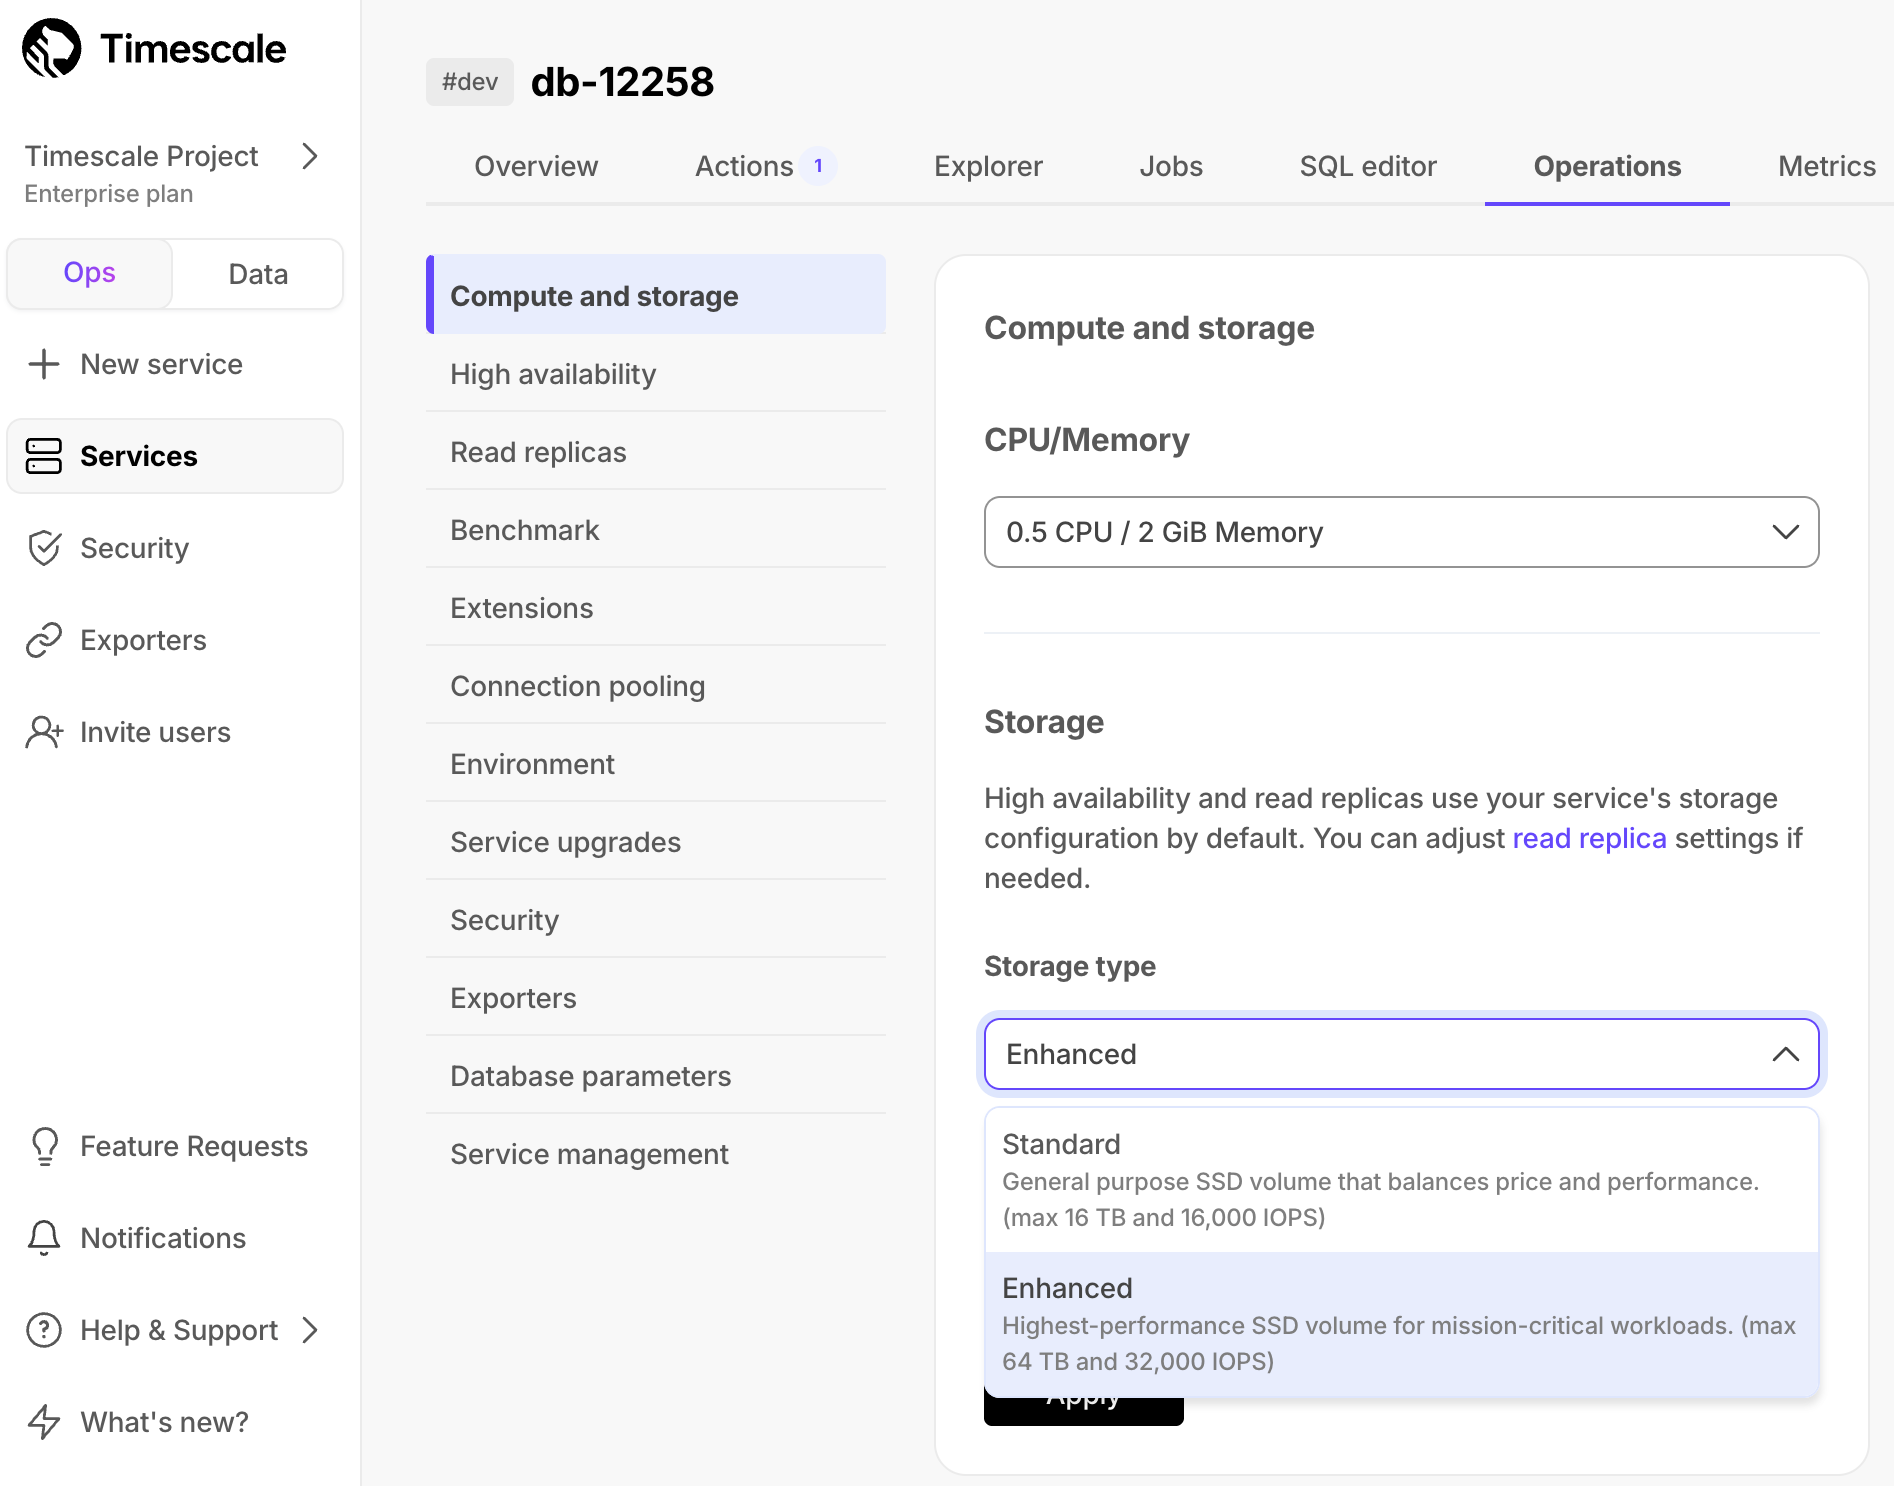Click the Services server-stack icon
The image size is (1894, 1486).
coord(44,456)
